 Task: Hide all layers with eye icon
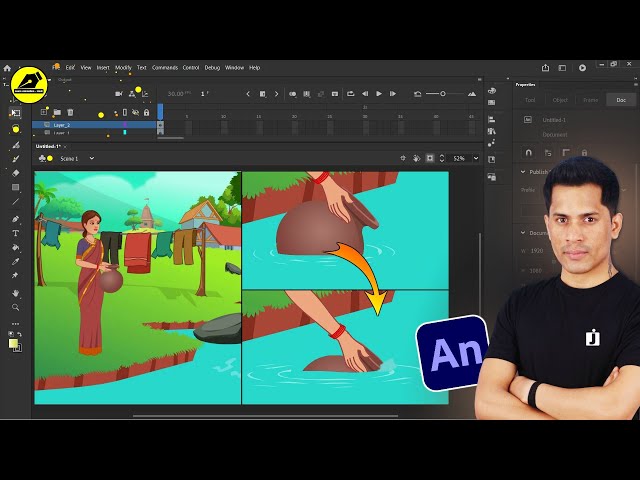tap(136, 113)
